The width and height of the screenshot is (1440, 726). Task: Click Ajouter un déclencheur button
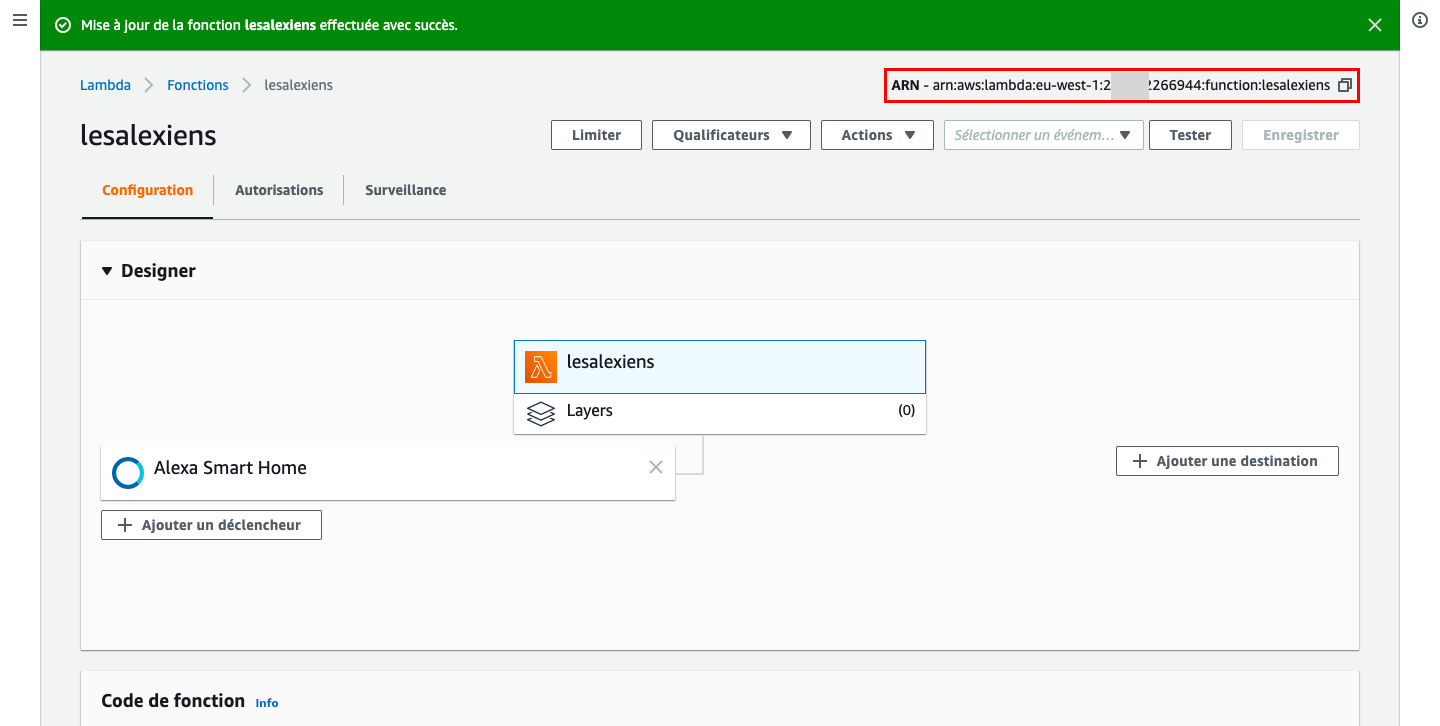tap(211, 525)
